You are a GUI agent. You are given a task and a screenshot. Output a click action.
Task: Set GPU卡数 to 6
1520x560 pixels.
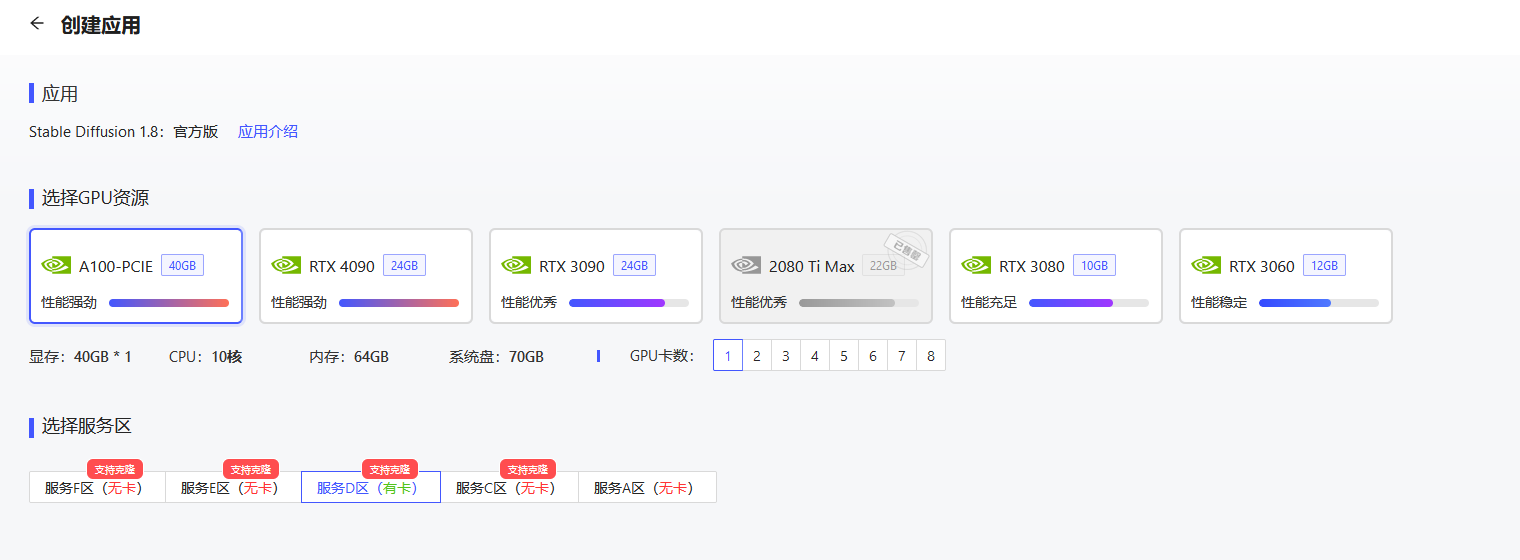[873, 355]
